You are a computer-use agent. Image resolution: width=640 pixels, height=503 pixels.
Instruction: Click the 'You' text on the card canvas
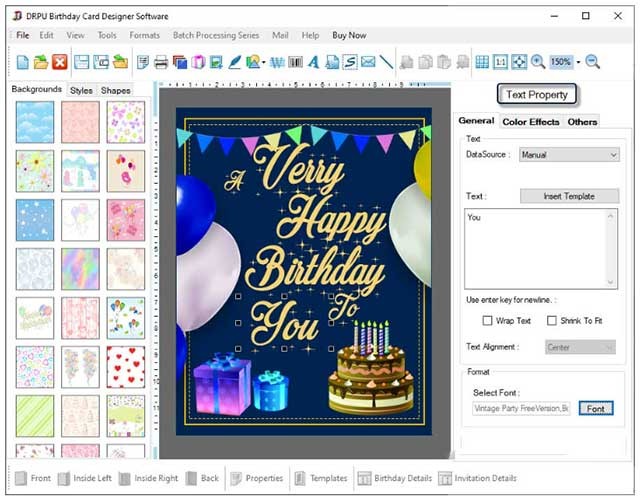tap(284, 323)
